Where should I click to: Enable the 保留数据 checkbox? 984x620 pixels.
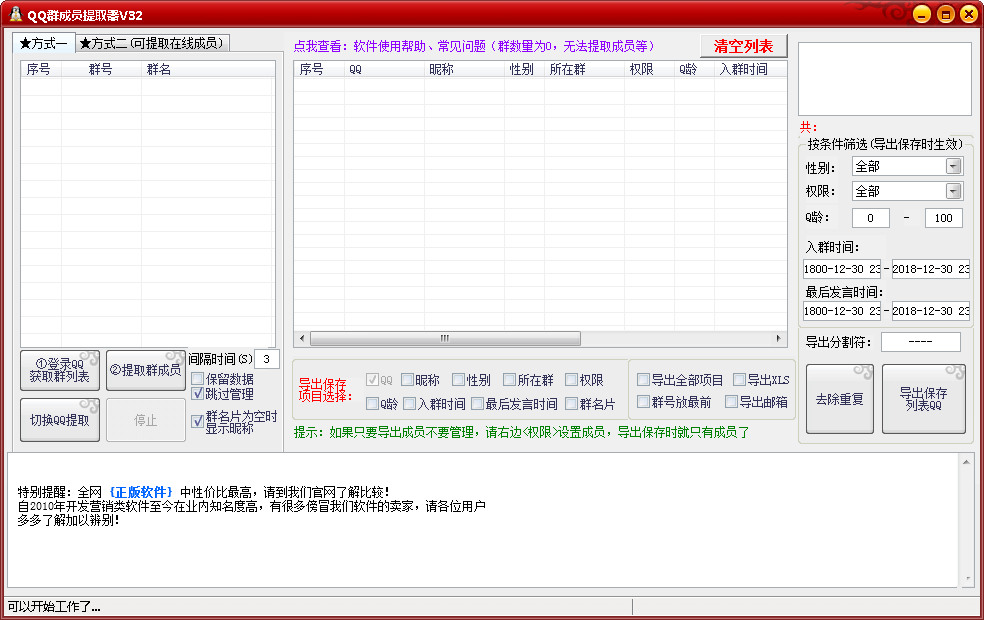tap(198, 379)
